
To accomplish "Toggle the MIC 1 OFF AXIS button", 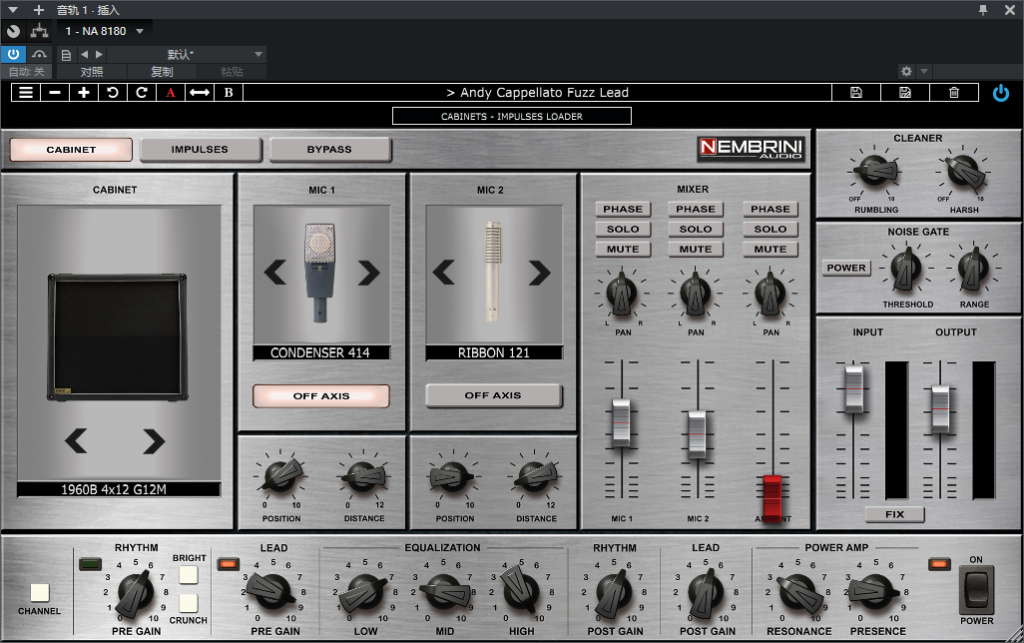I will tap(321, 396).
